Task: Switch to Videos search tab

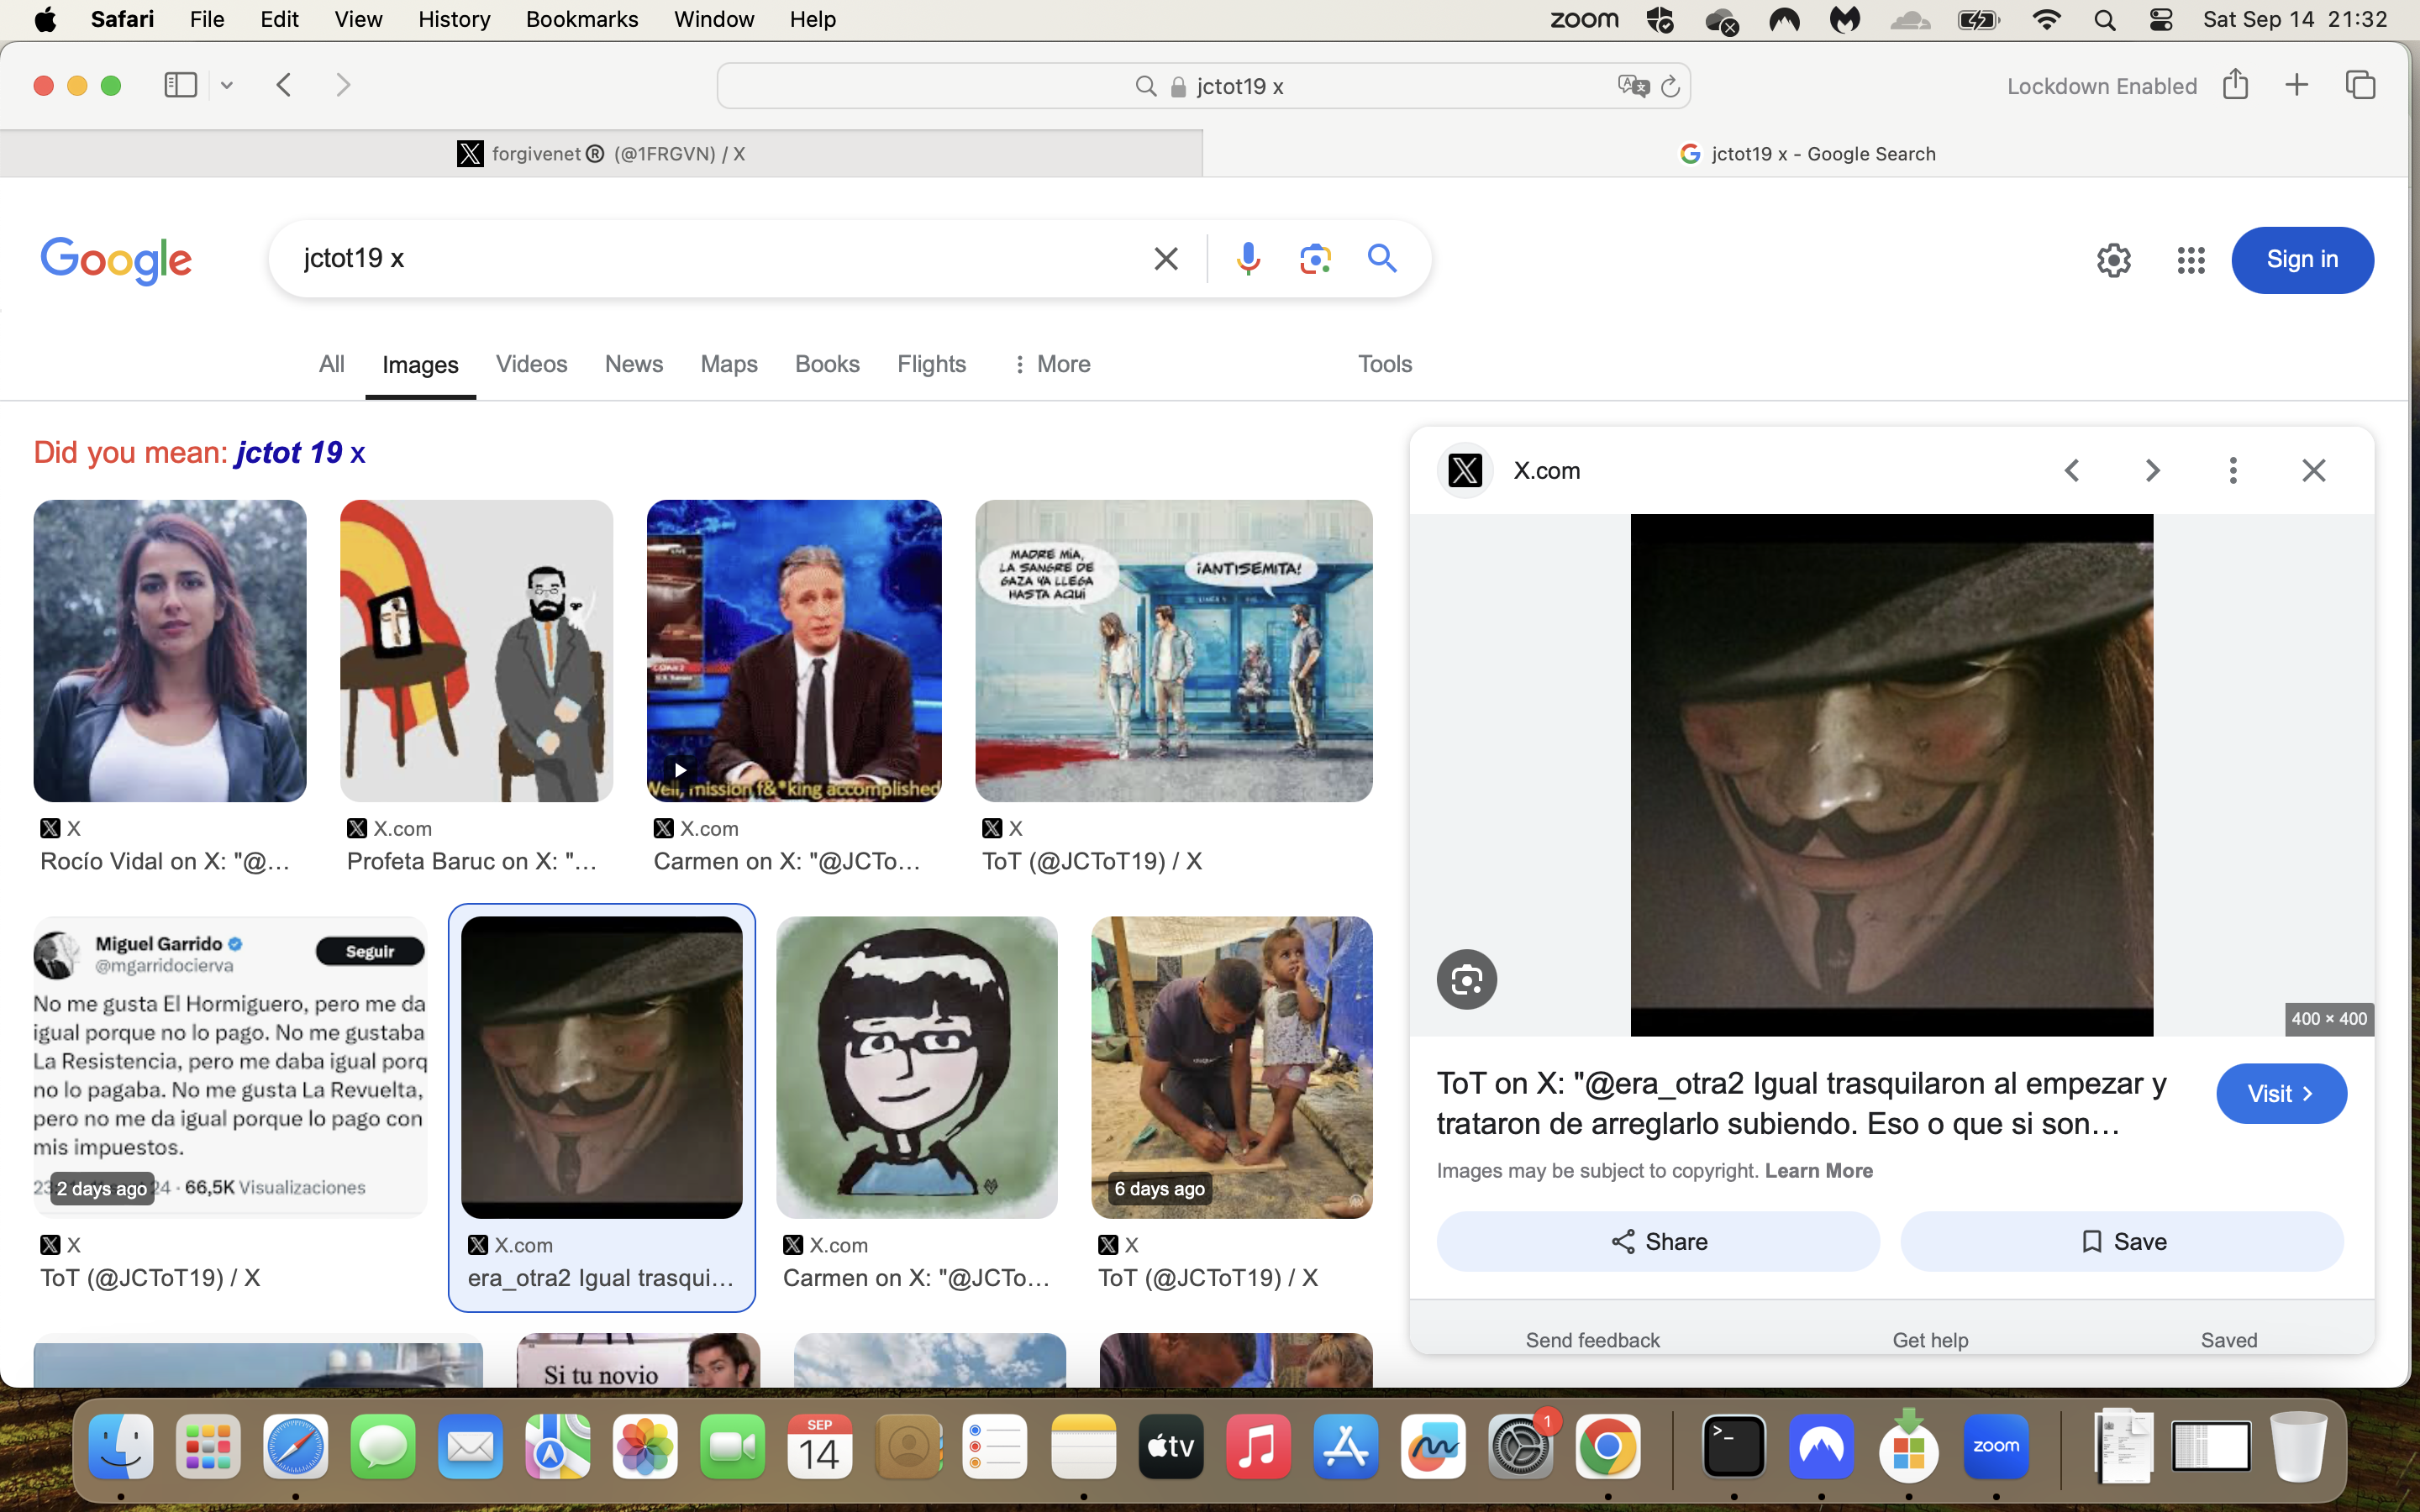Action: [x=531, y=364]
